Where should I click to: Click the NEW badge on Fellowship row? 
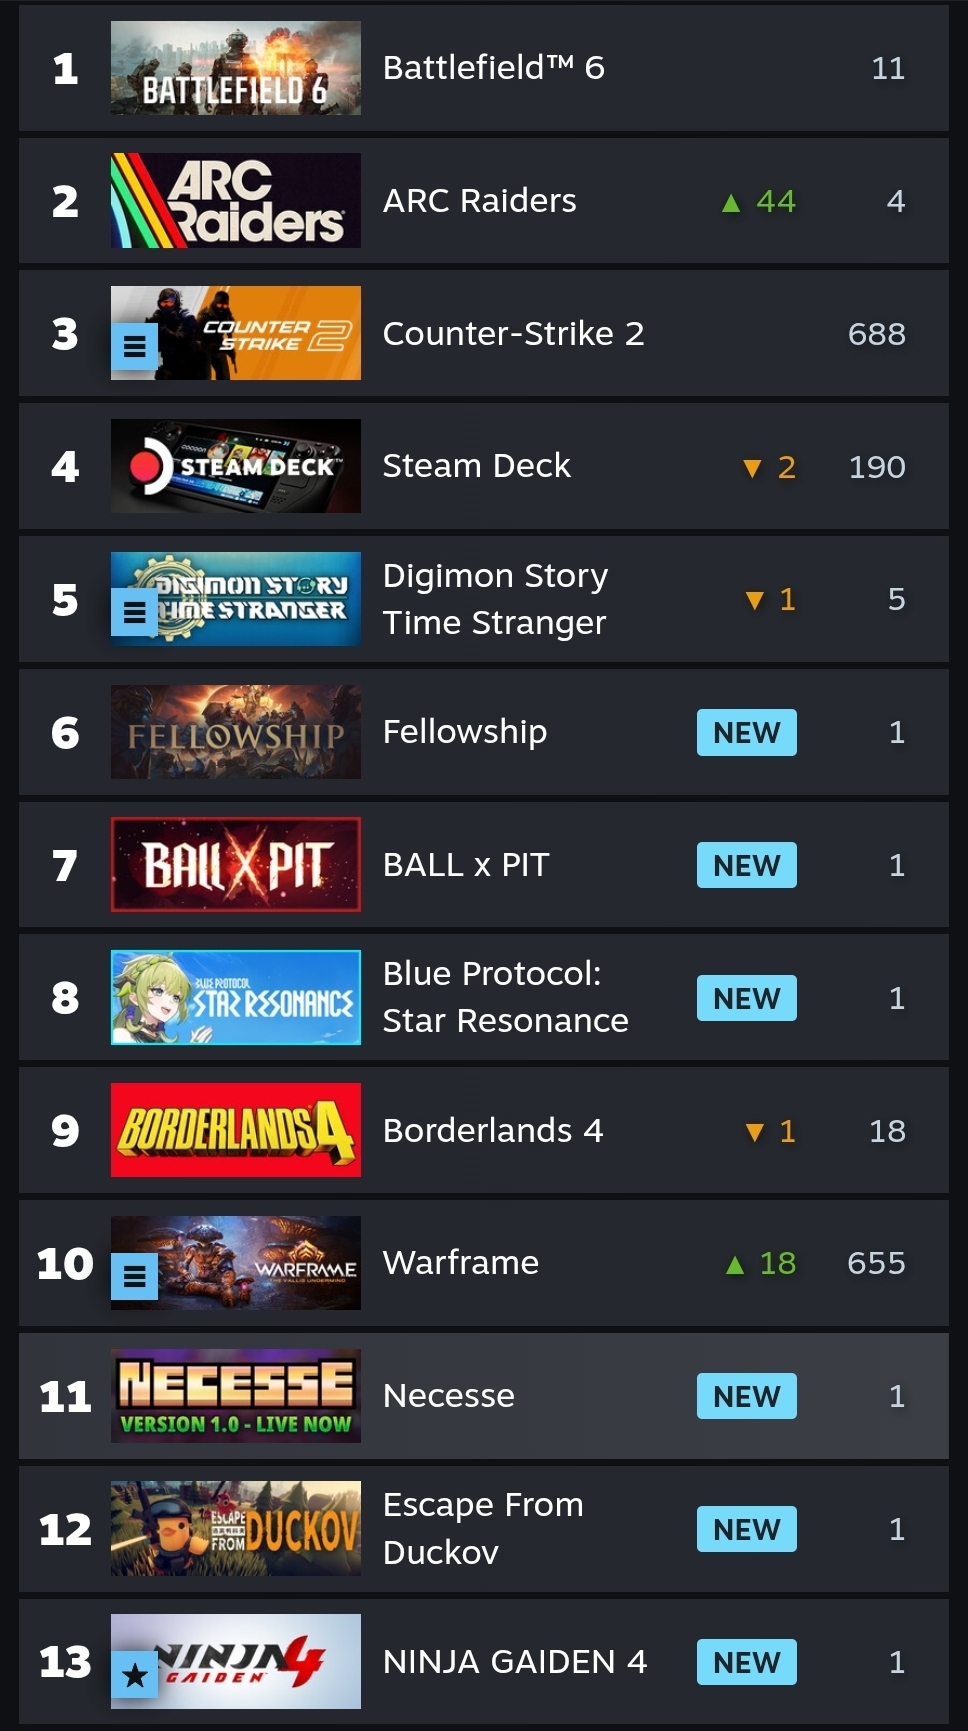747,733
